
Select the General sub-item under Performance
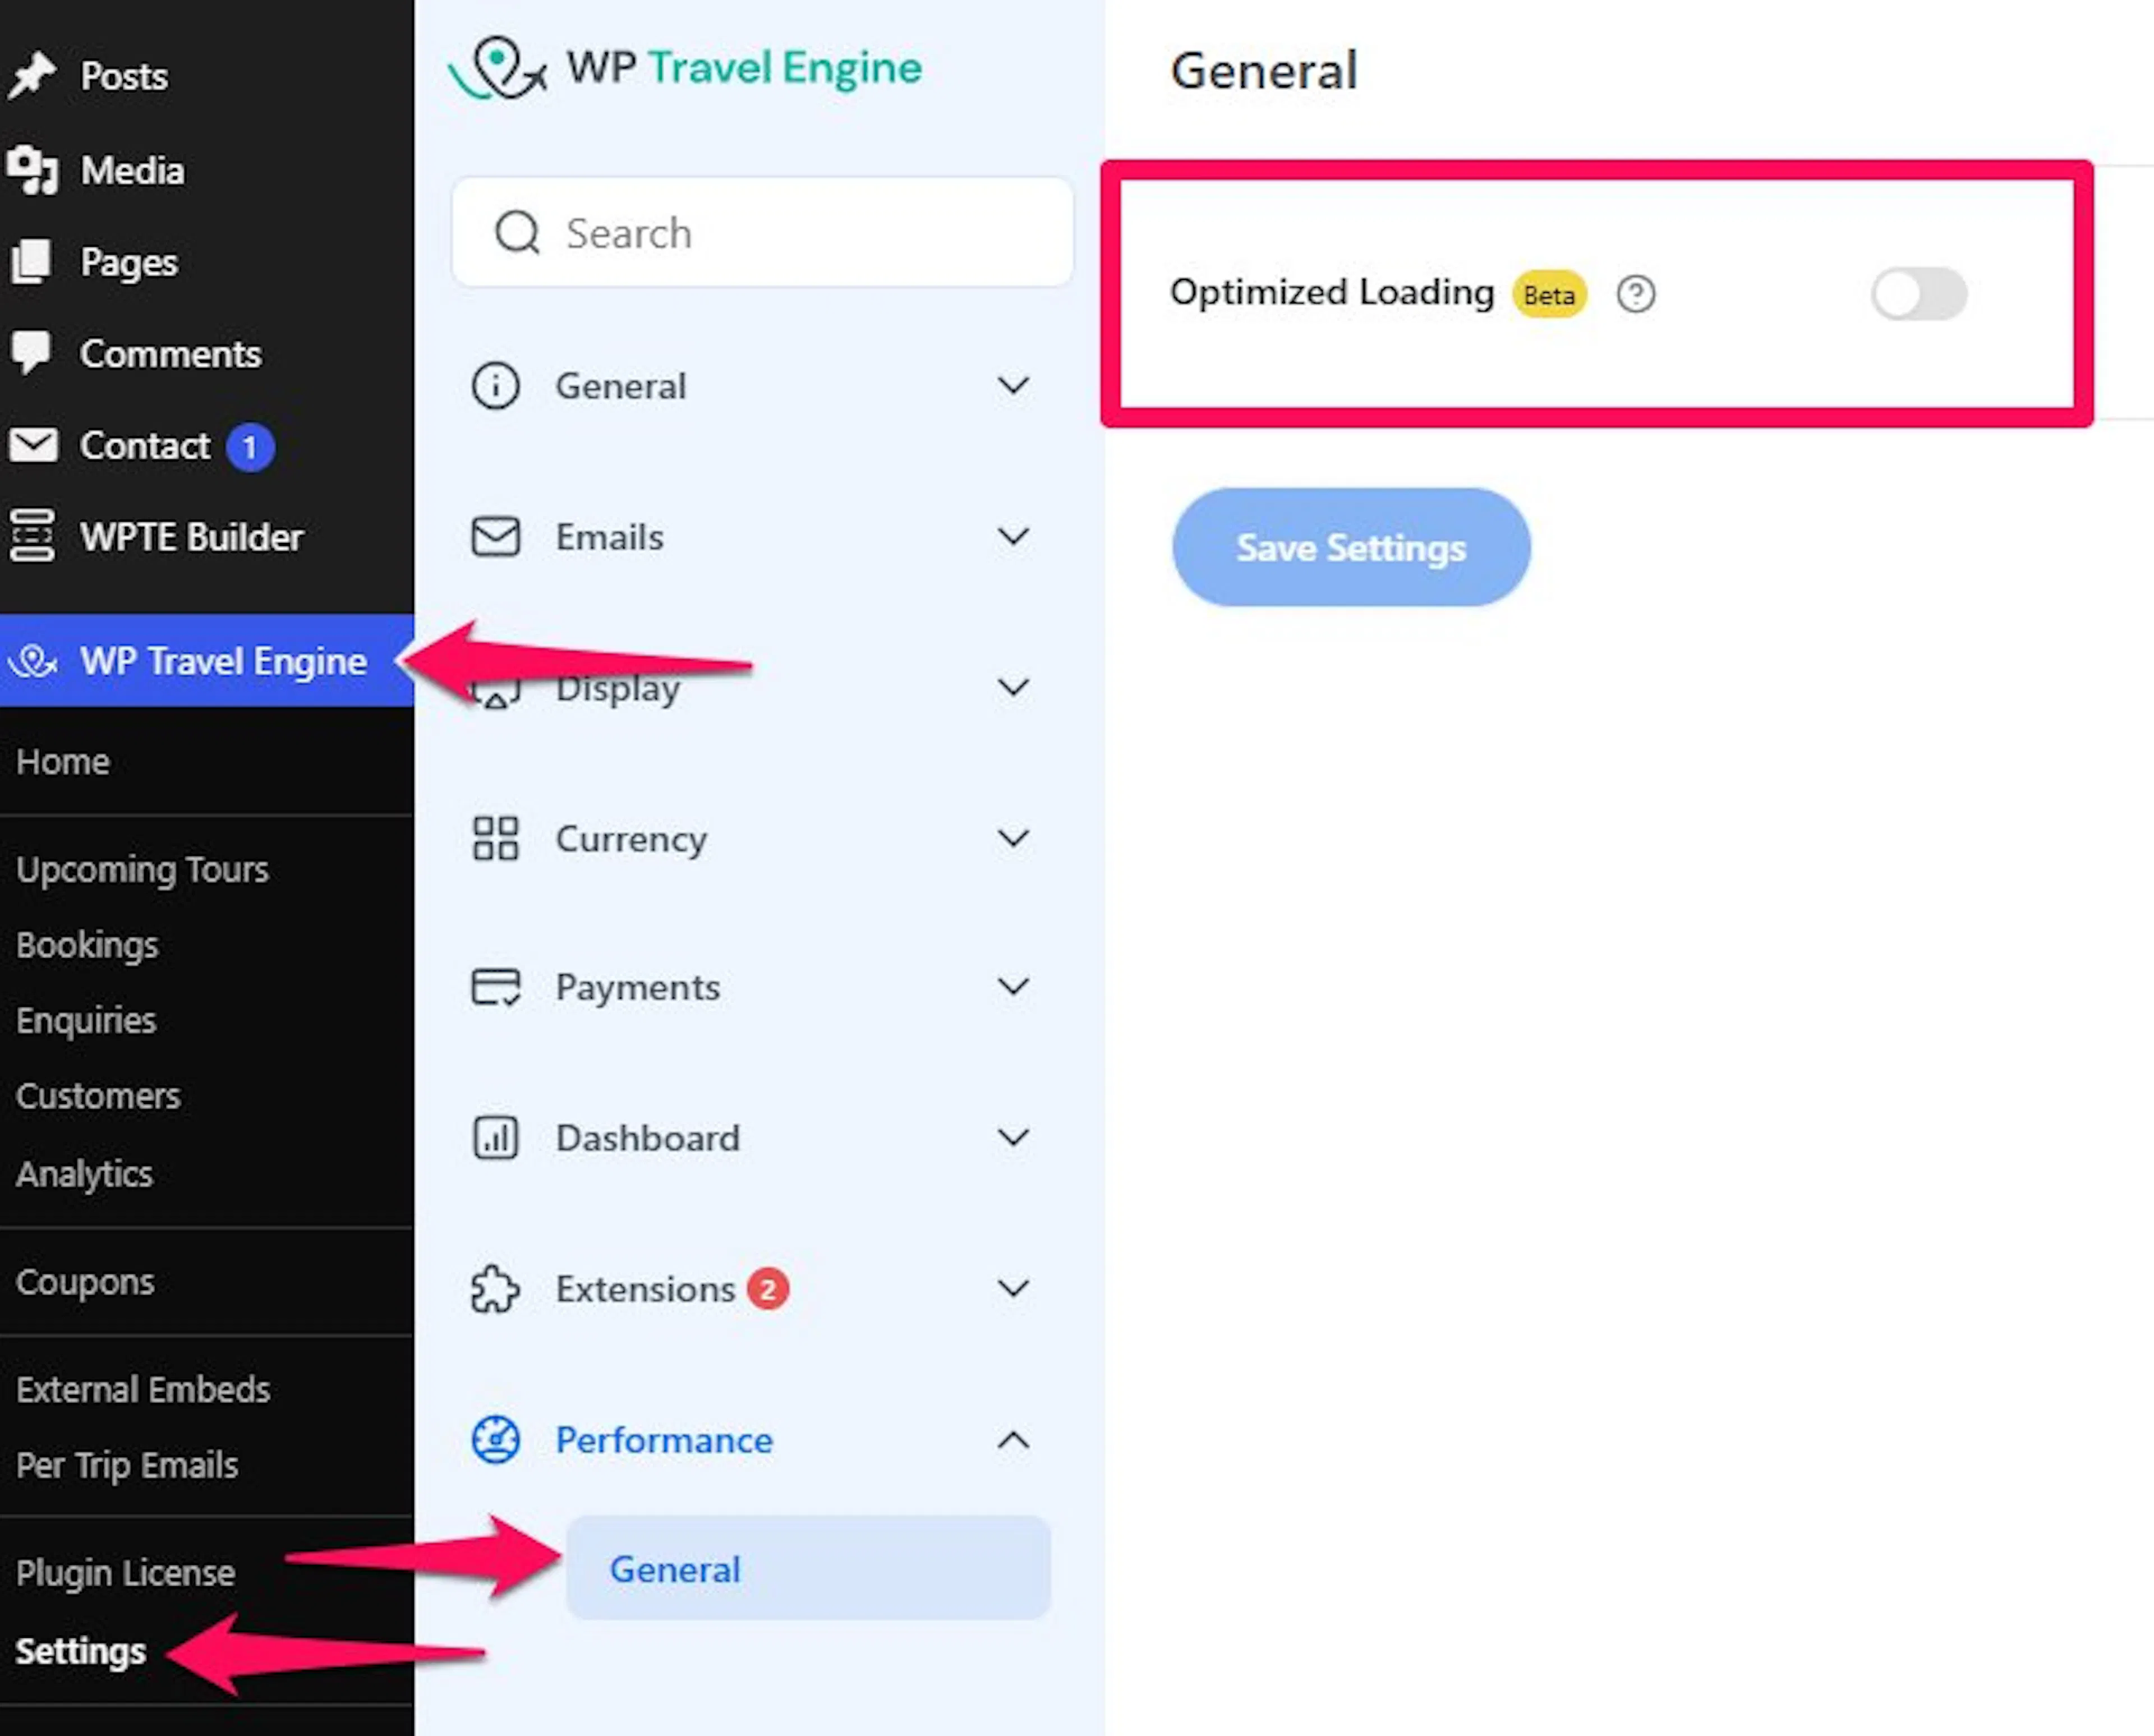click(x=808, y=1568)
